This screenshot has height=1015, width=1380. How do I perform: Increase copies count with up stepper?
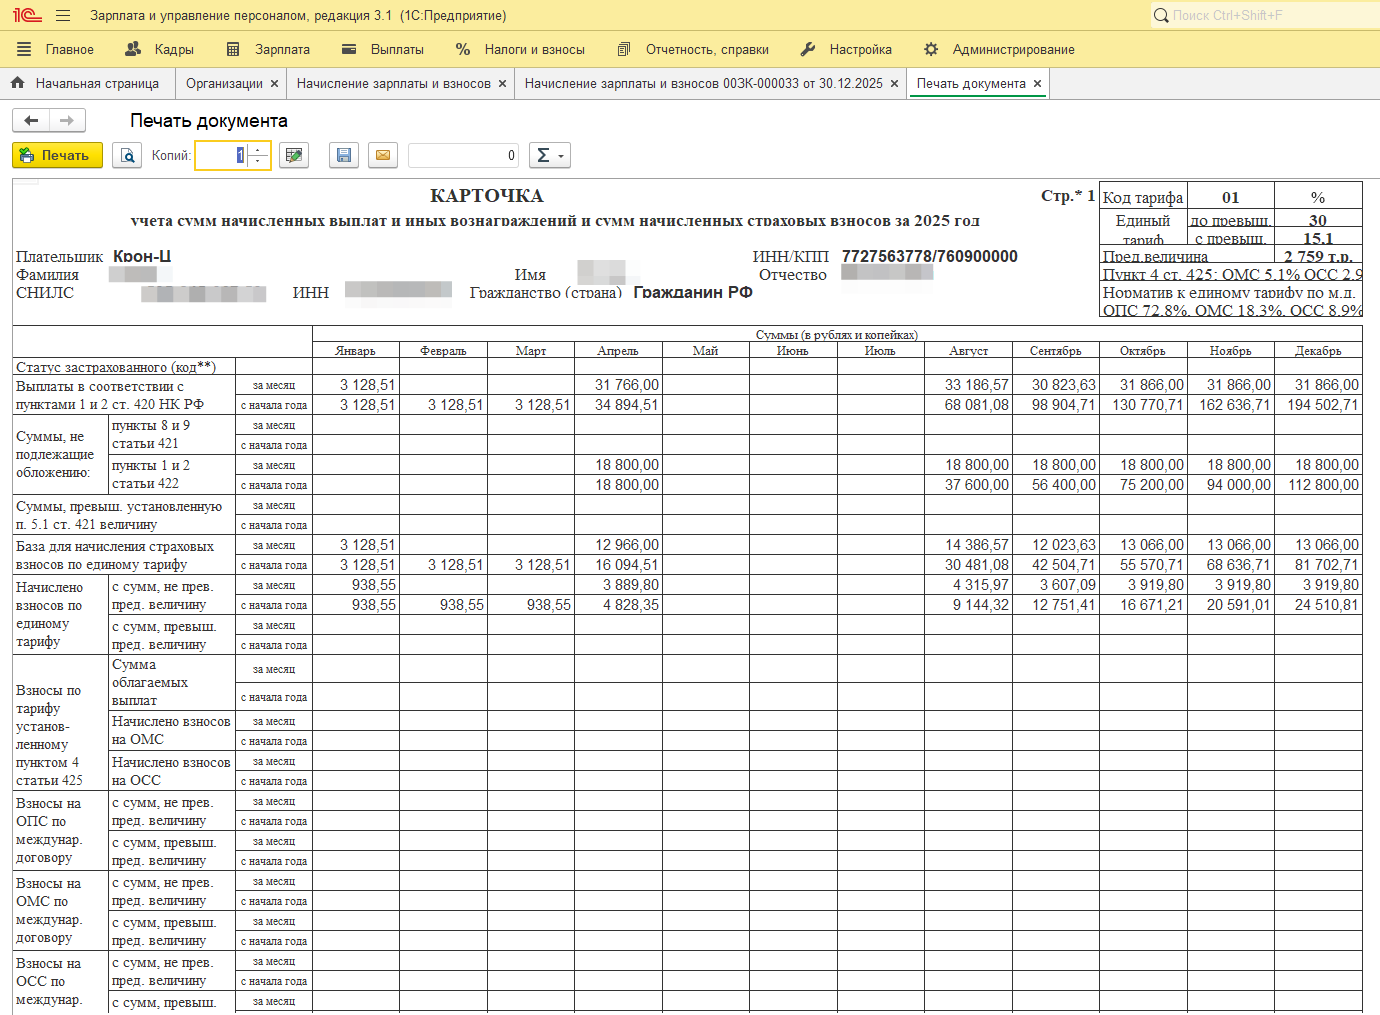259,150
